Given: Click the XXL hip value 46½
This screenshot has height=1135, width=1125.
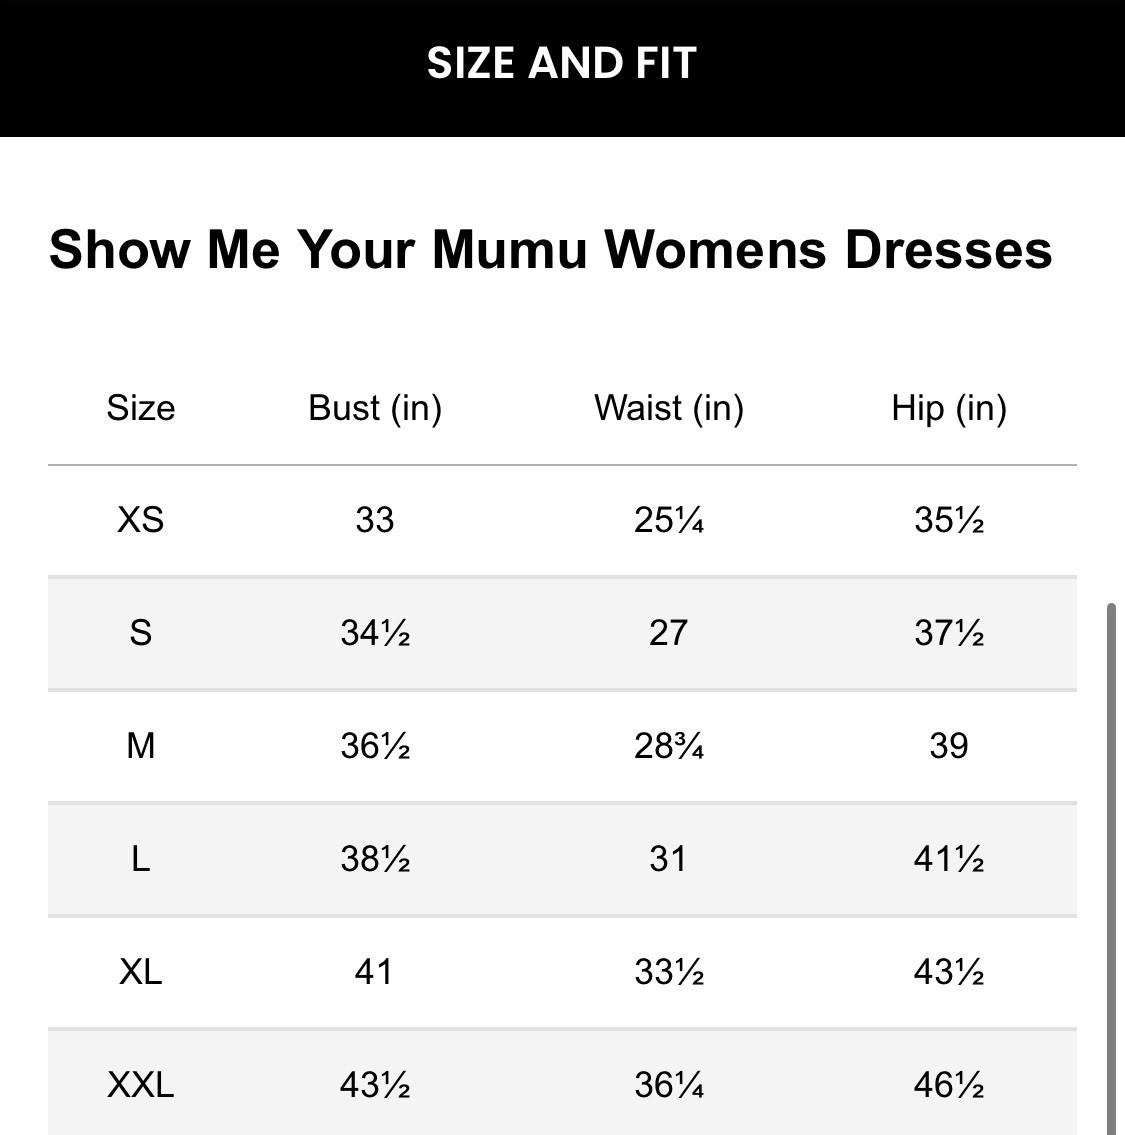Looking at the screenshot, I should tap(949, 1084).
